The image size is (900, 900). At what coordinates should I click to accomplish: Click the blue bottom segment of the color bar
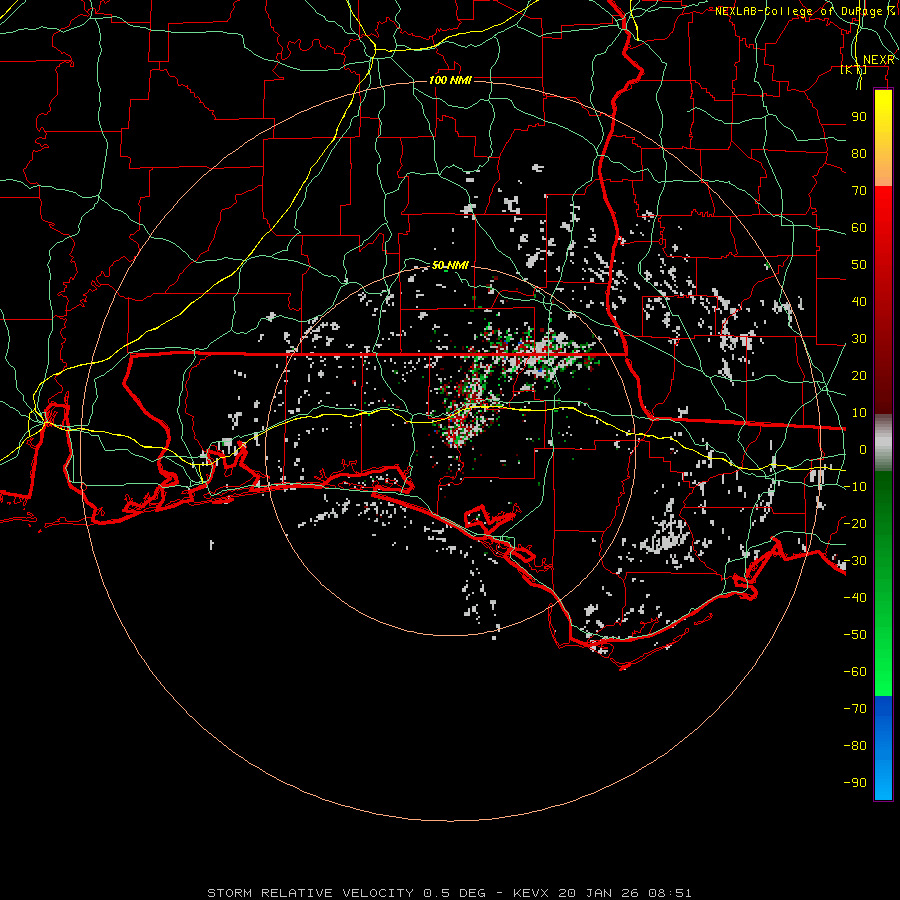coord(883,748)
